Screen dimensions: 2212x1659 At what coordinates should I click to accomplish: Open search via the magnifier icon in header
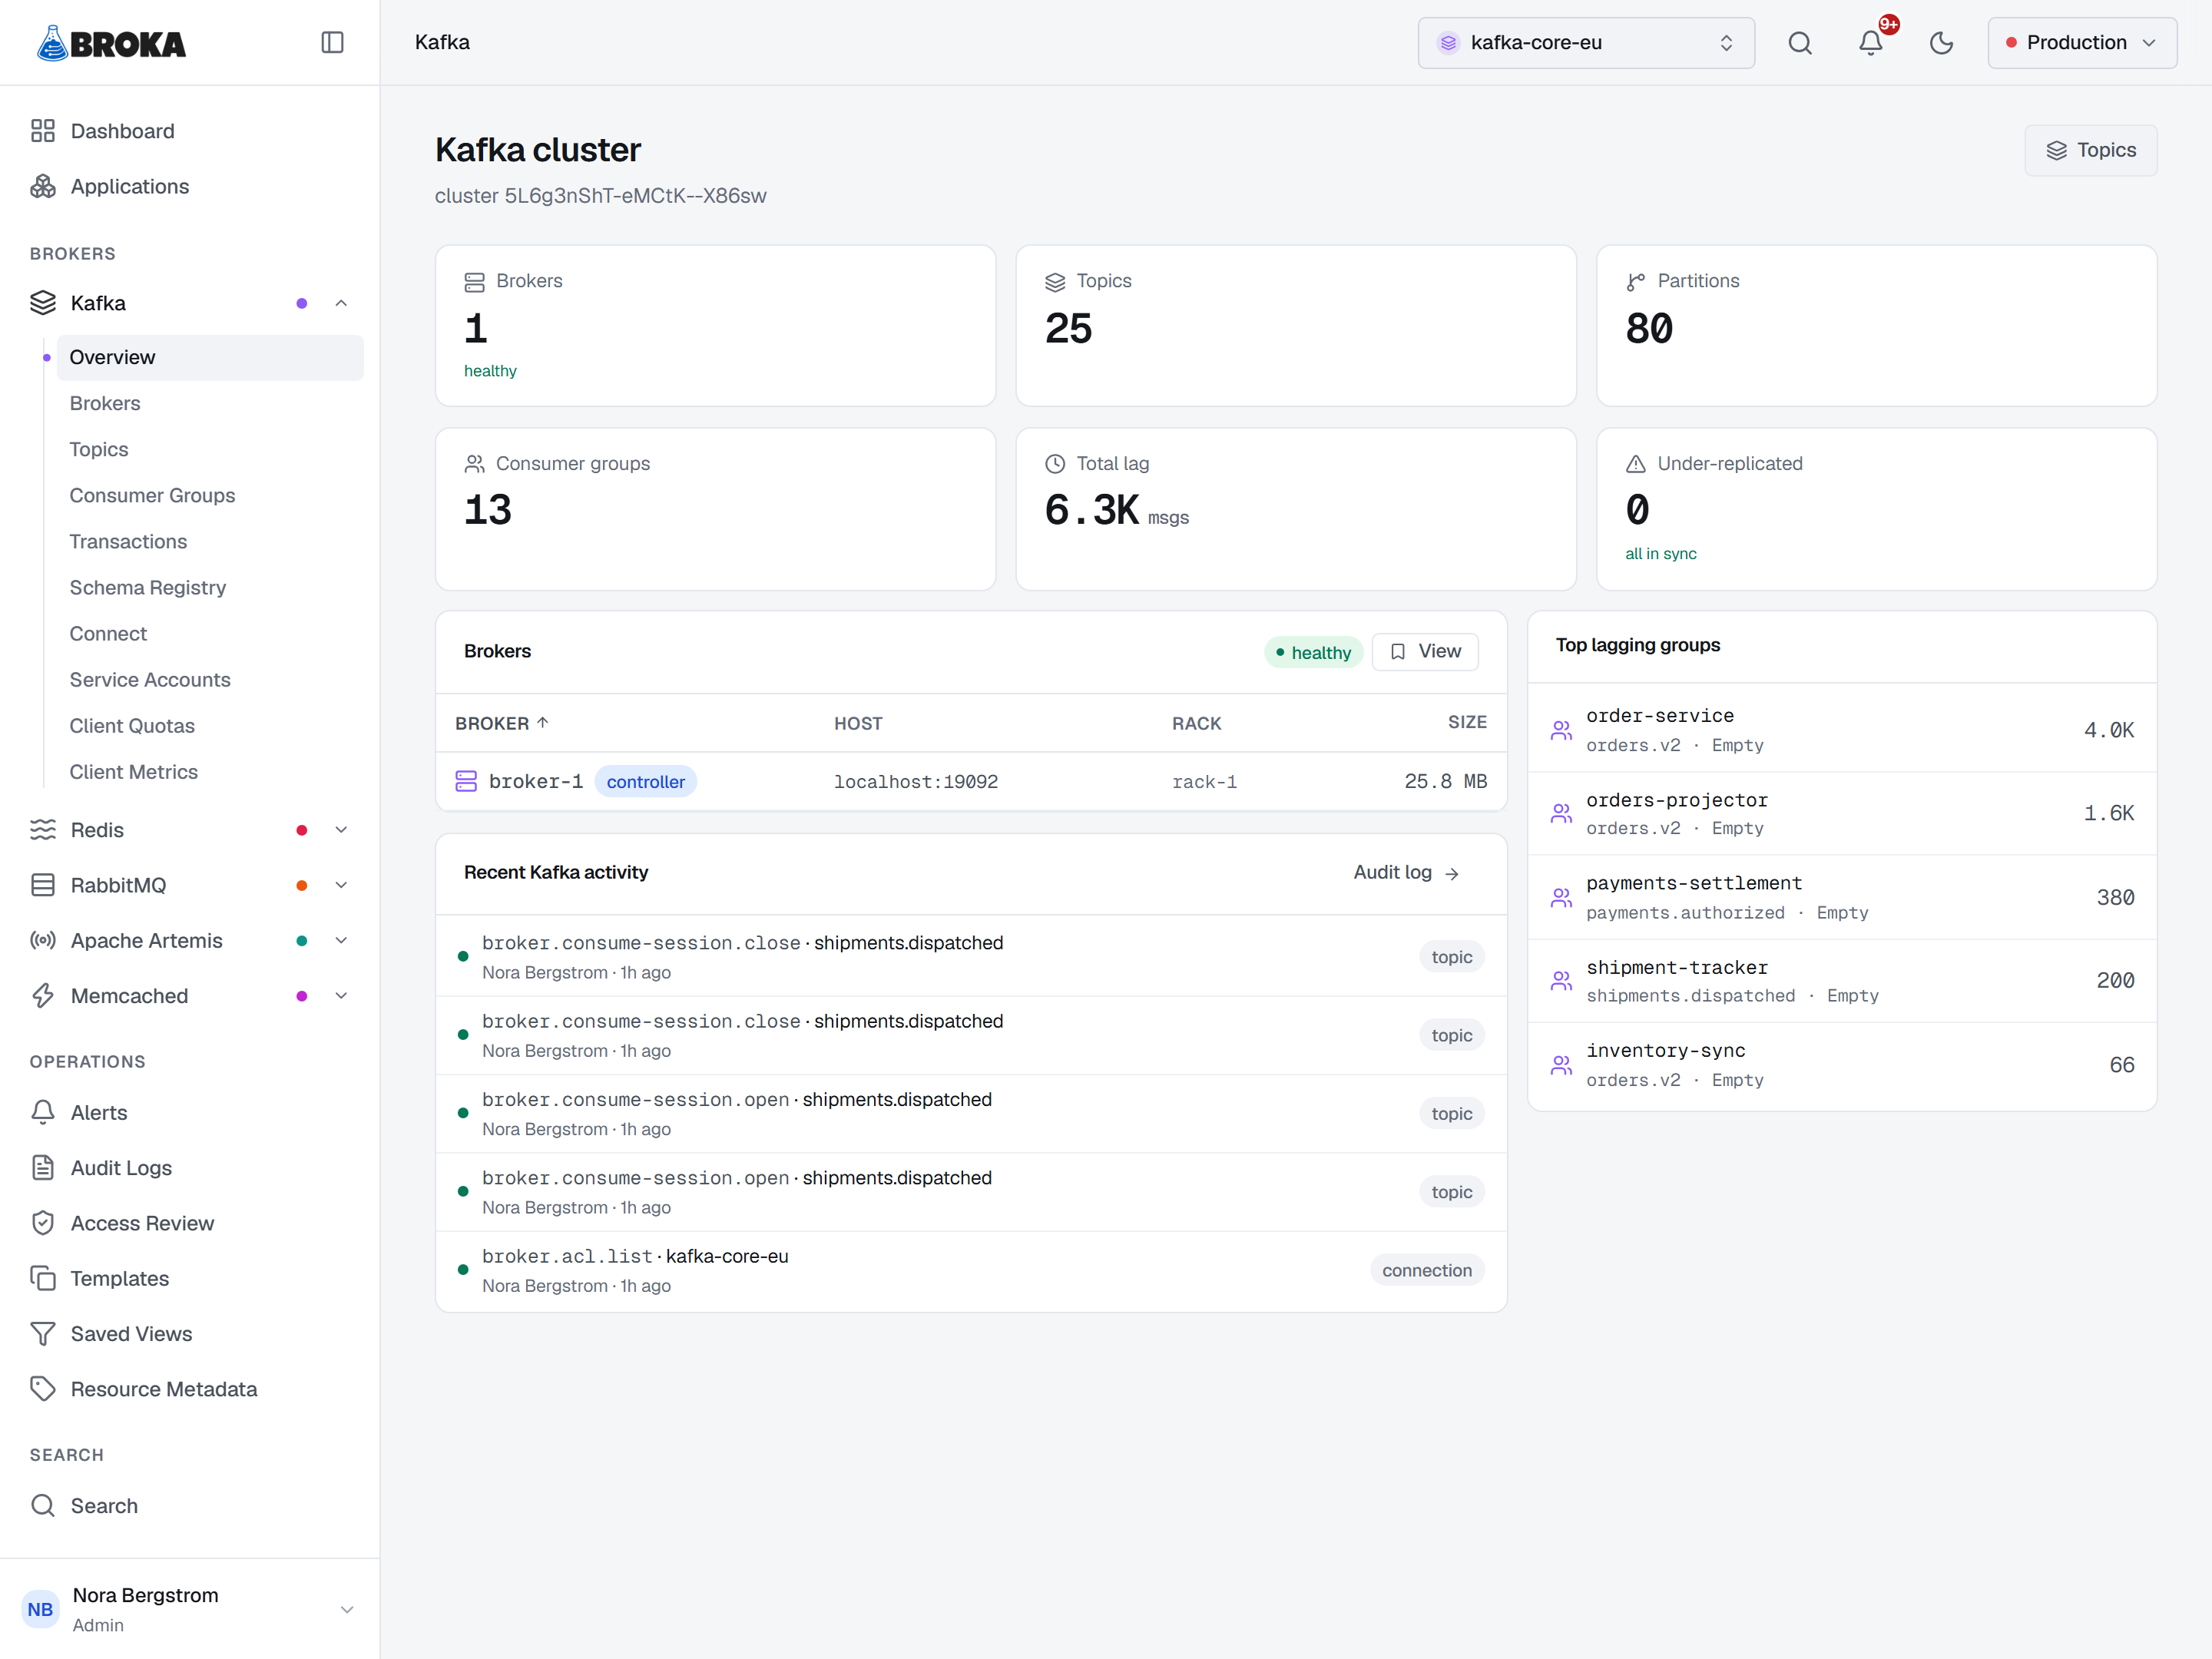tap(1800, 42)
